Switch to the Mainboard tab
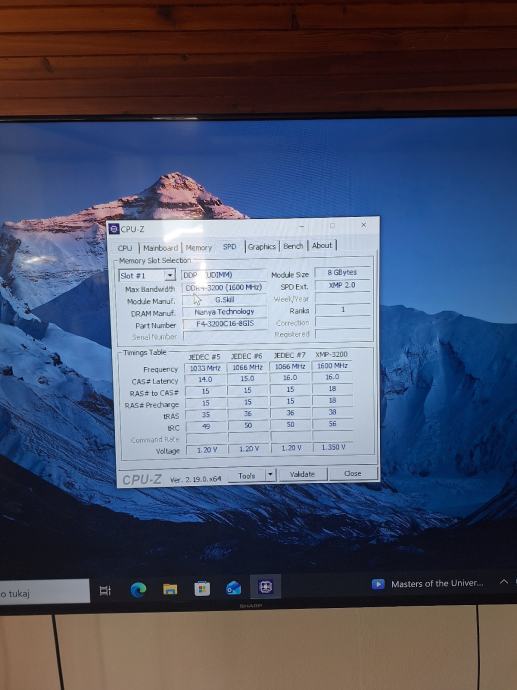Screen dimensions: 517x690 click(161, 248)
